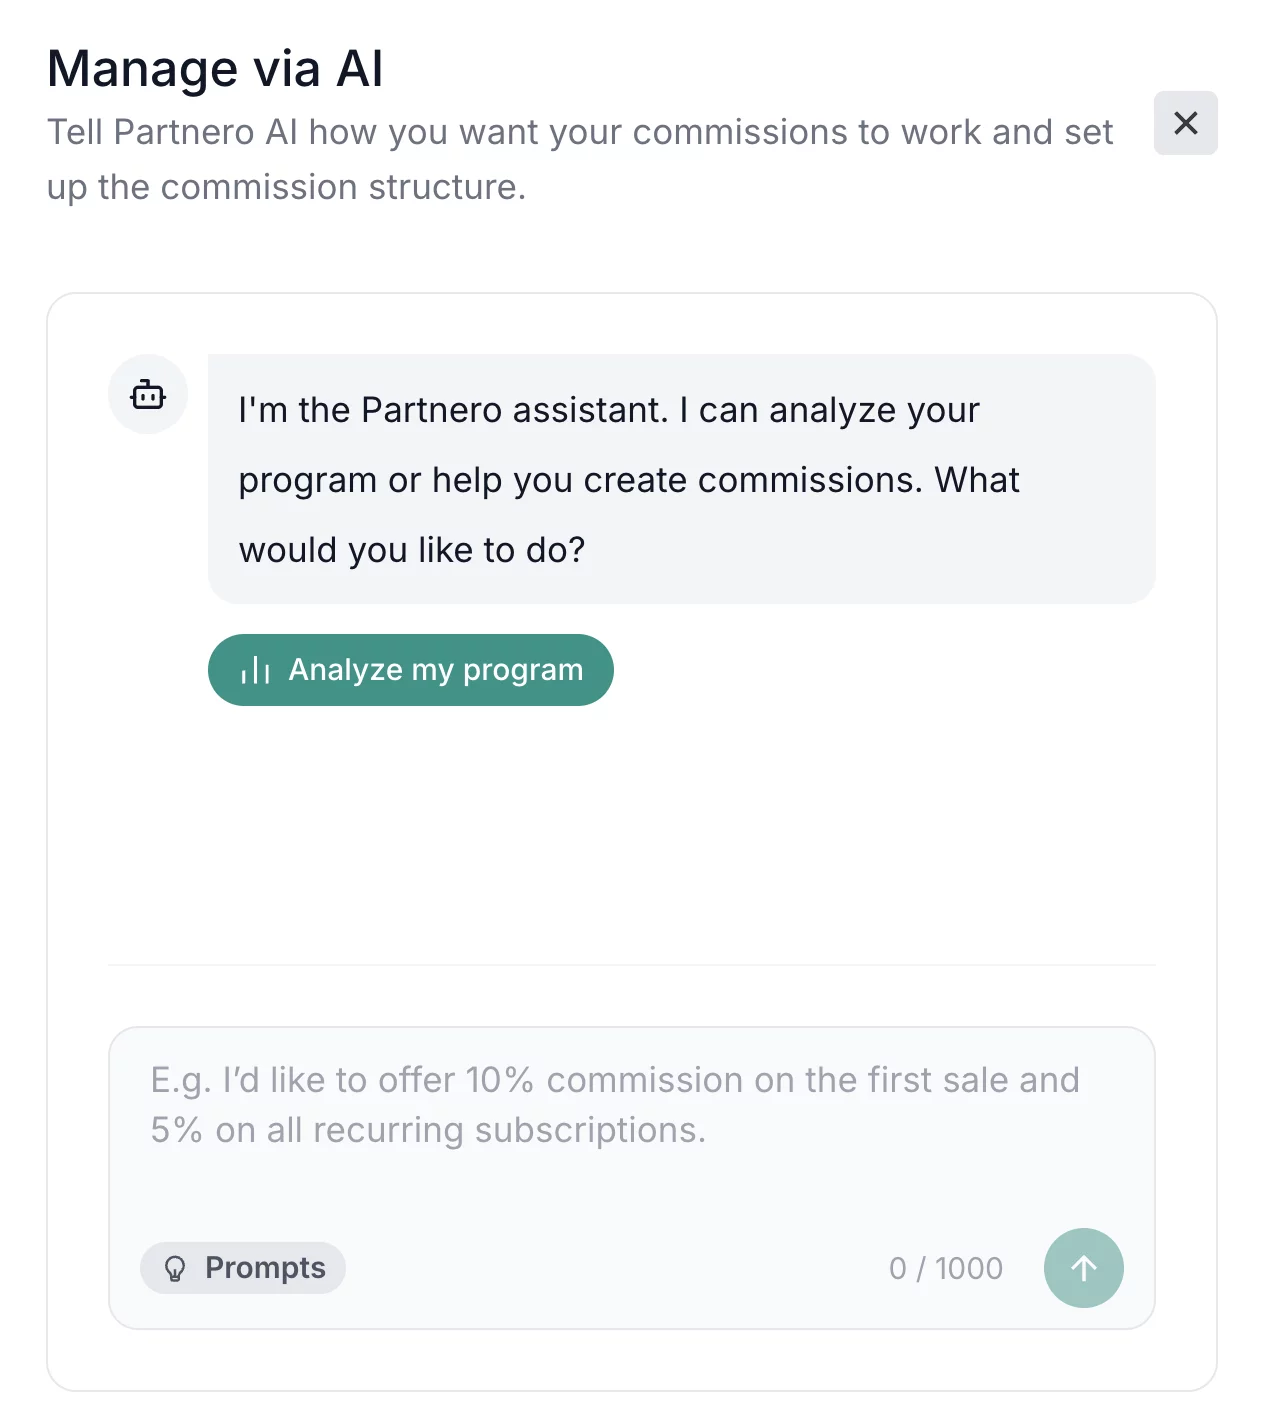Screen dimensions: 1270x1424
Task: Click the Manage via AI heading
Action: (x=215, y=69)
